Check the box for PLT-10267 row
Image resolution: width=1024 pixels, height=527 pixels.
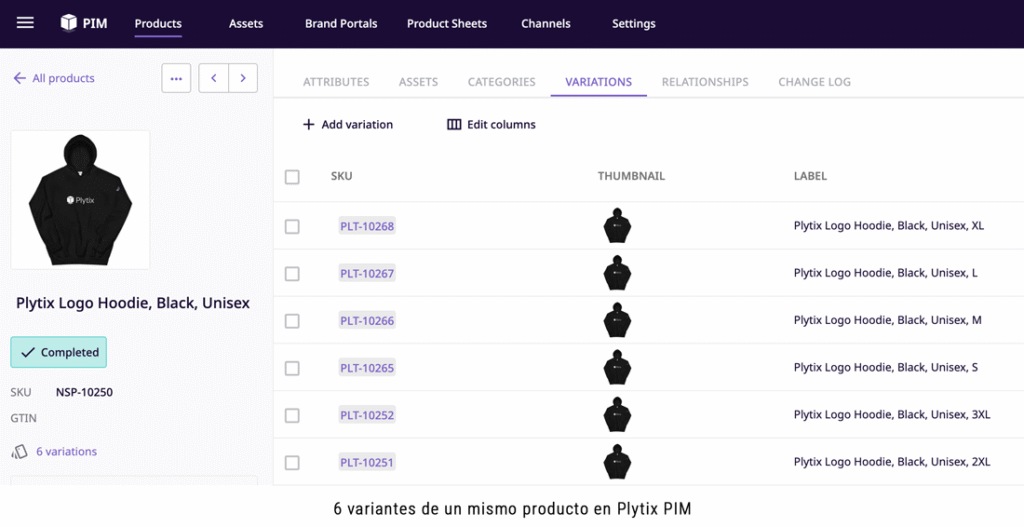[x=292, y=274]
